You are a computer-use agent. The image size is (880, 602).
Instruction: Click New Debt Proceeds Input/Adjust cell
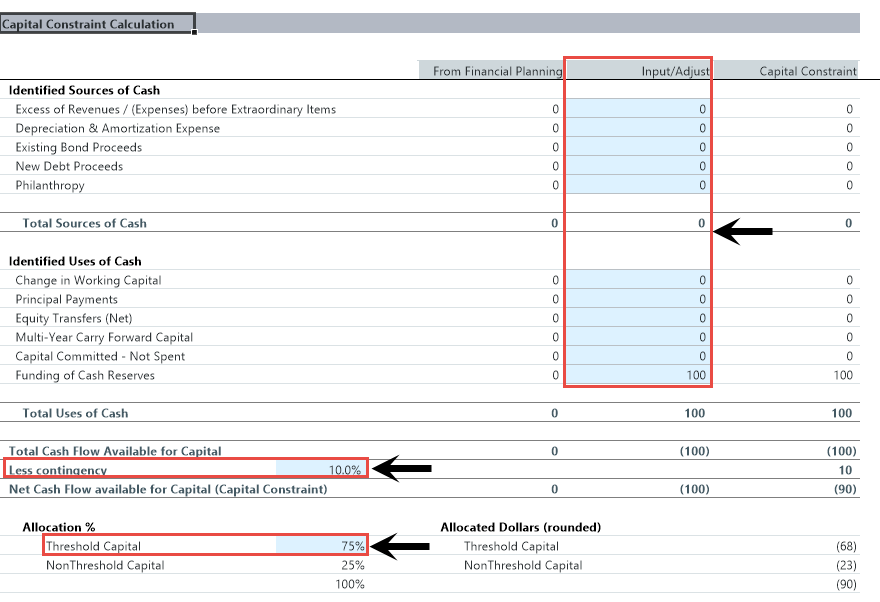(x=638, y=166)
